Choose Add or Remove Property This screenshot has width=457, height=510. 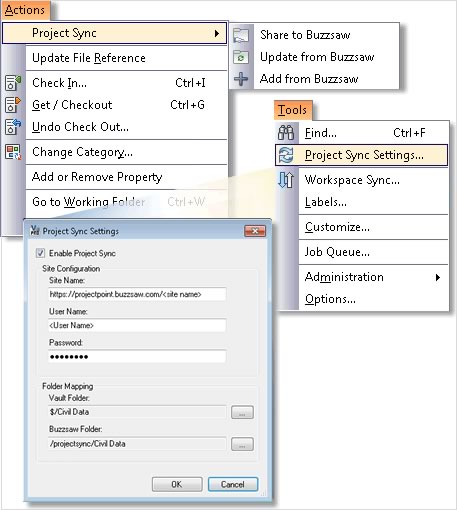click(127, 177)
